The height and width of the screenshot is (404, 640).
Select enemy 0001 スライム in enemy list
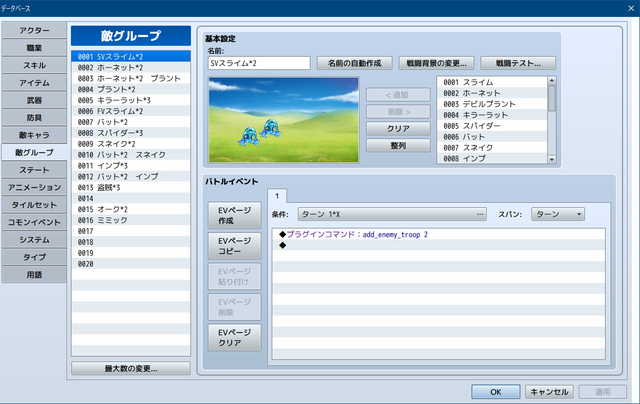[492, 82]
